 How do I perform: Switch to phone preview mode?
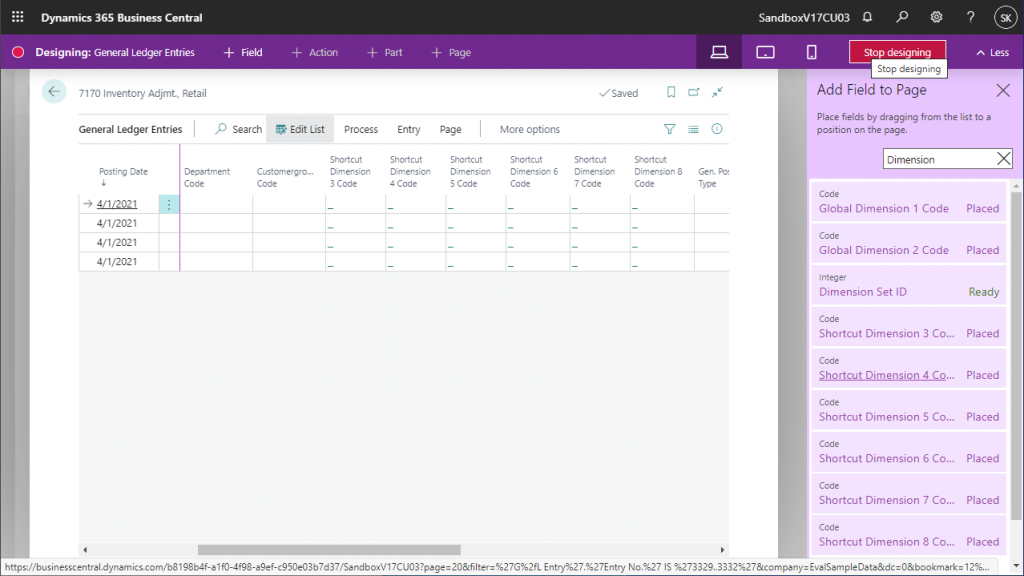point(811,52)
